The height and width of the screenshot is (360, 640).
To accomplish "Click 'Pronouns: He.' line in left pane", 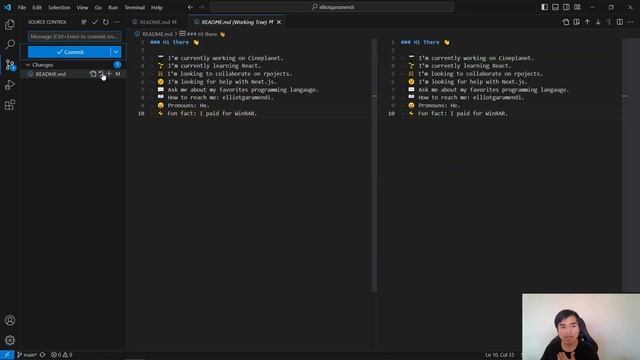I will [x=188, y=105].
